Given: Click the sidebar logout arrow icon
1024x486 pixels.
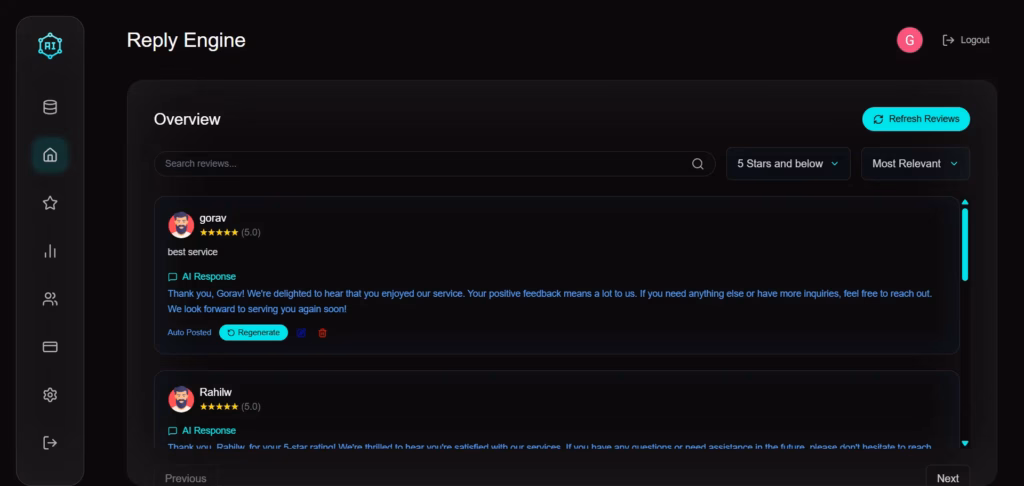Looking at the screenshot, I should pos(50,443).
